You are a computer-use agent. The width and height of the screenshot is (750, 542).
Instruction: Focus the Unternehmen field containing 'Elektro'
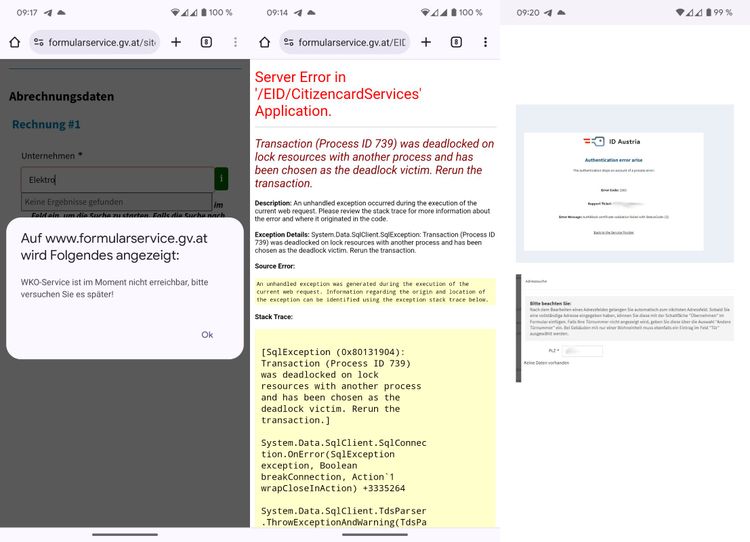click(x=115, y=179)
